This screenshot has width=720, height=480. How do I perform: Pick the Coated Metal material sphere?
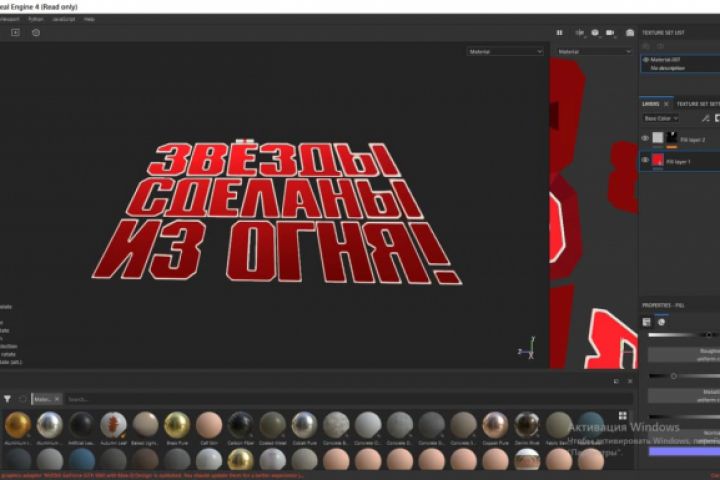(x=273, y=425)
